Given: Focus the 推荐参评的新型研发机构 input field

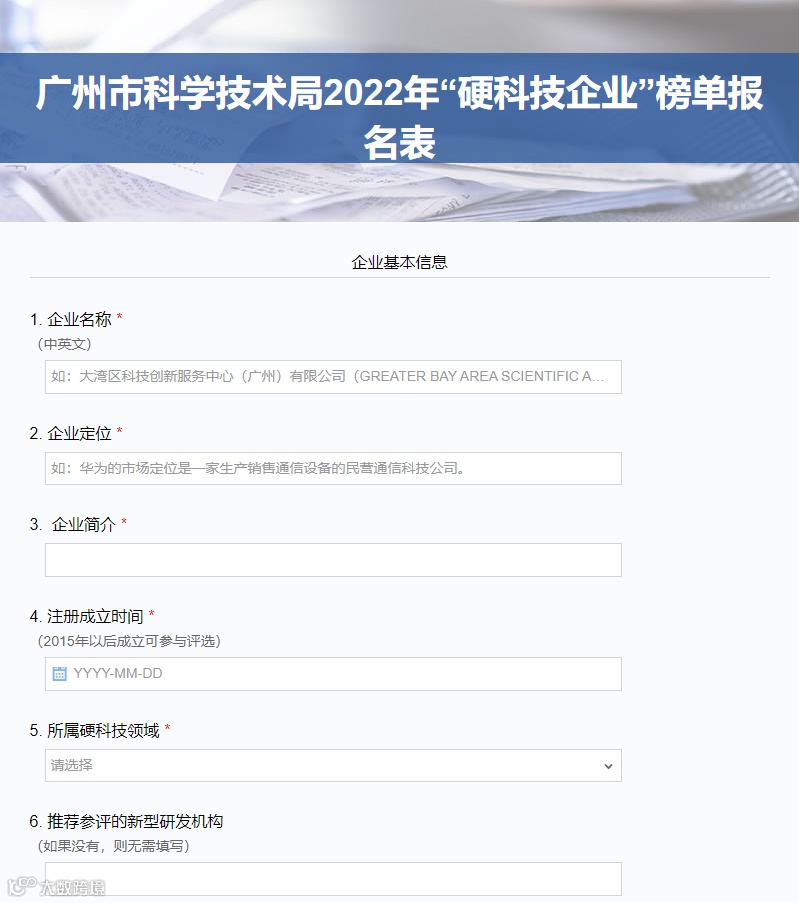Looking at the screenshot, I should pos(333,879).
